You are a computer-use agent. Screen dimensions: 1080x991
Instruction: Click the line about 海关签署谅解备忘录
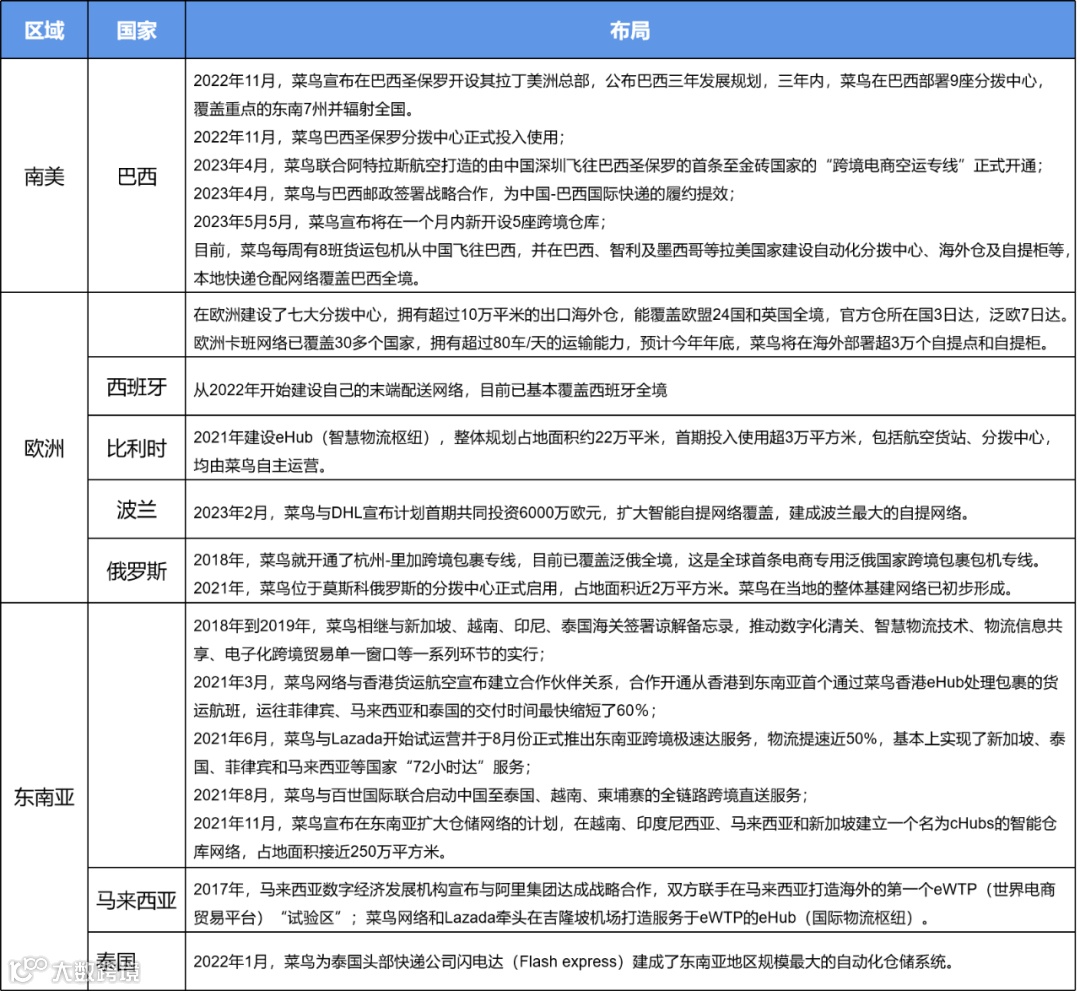pos(628,625)
